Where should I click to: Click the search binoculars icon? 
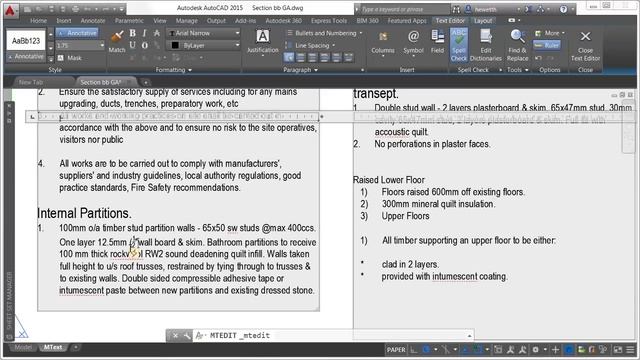click(x=456, y=9)
